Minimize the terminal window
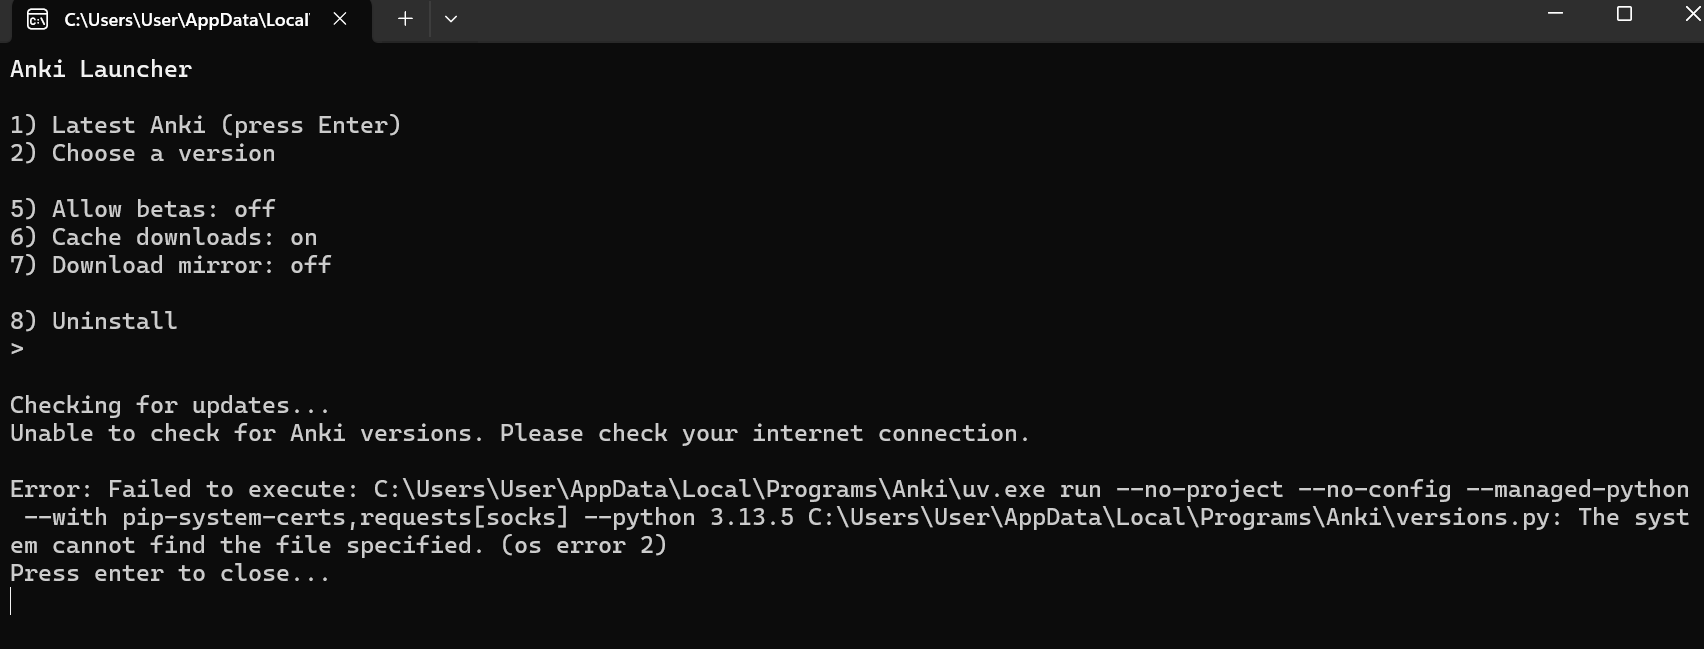The width and height of the screenshot is (1704, 649). tap(1555, 14)
